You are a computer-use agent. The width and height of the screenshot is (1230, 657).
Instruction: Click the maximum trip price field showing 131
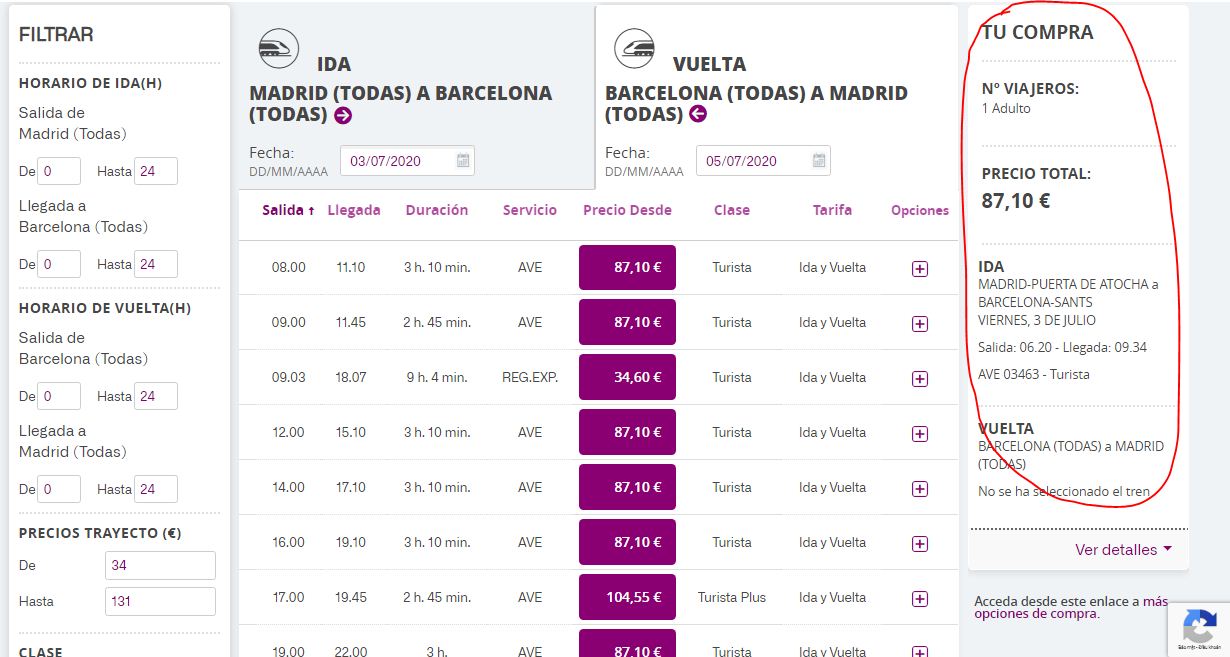click(x=160, y=602)
